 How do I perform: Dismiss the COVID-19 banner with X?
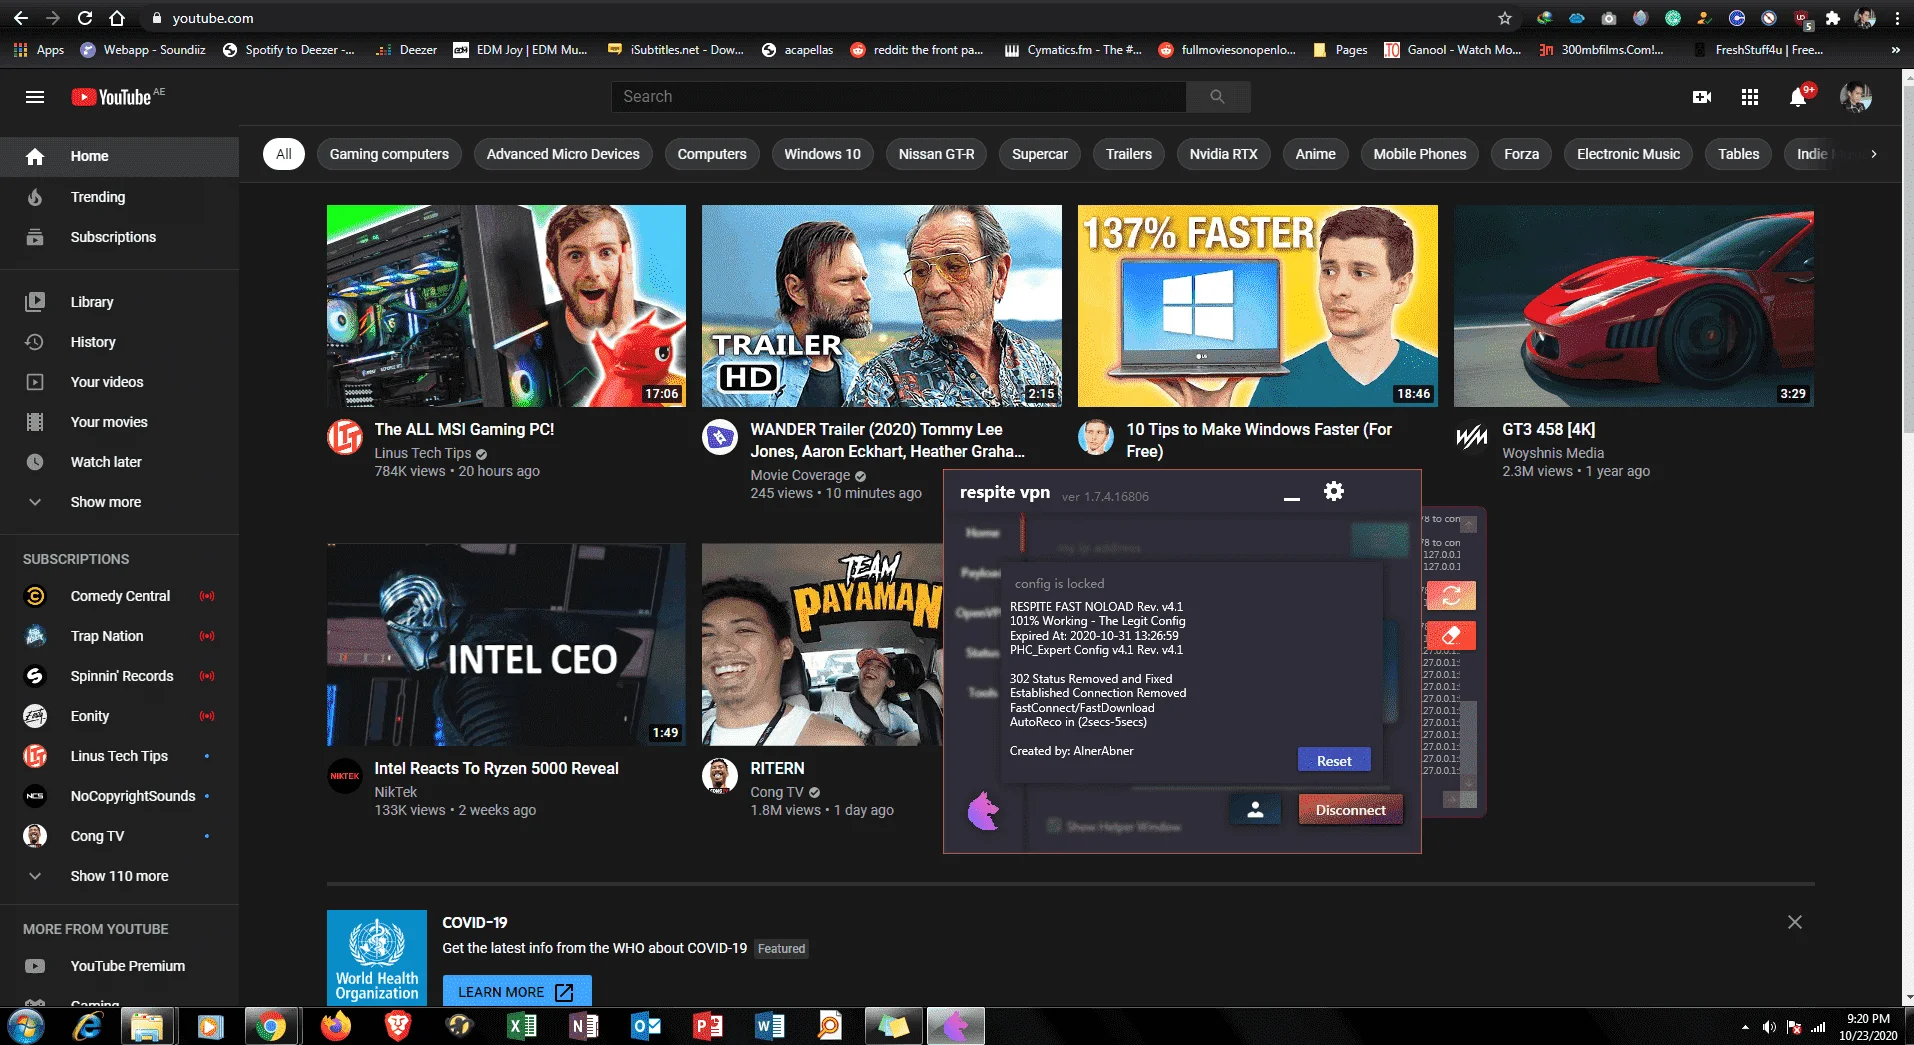(x=1795, y=922)
